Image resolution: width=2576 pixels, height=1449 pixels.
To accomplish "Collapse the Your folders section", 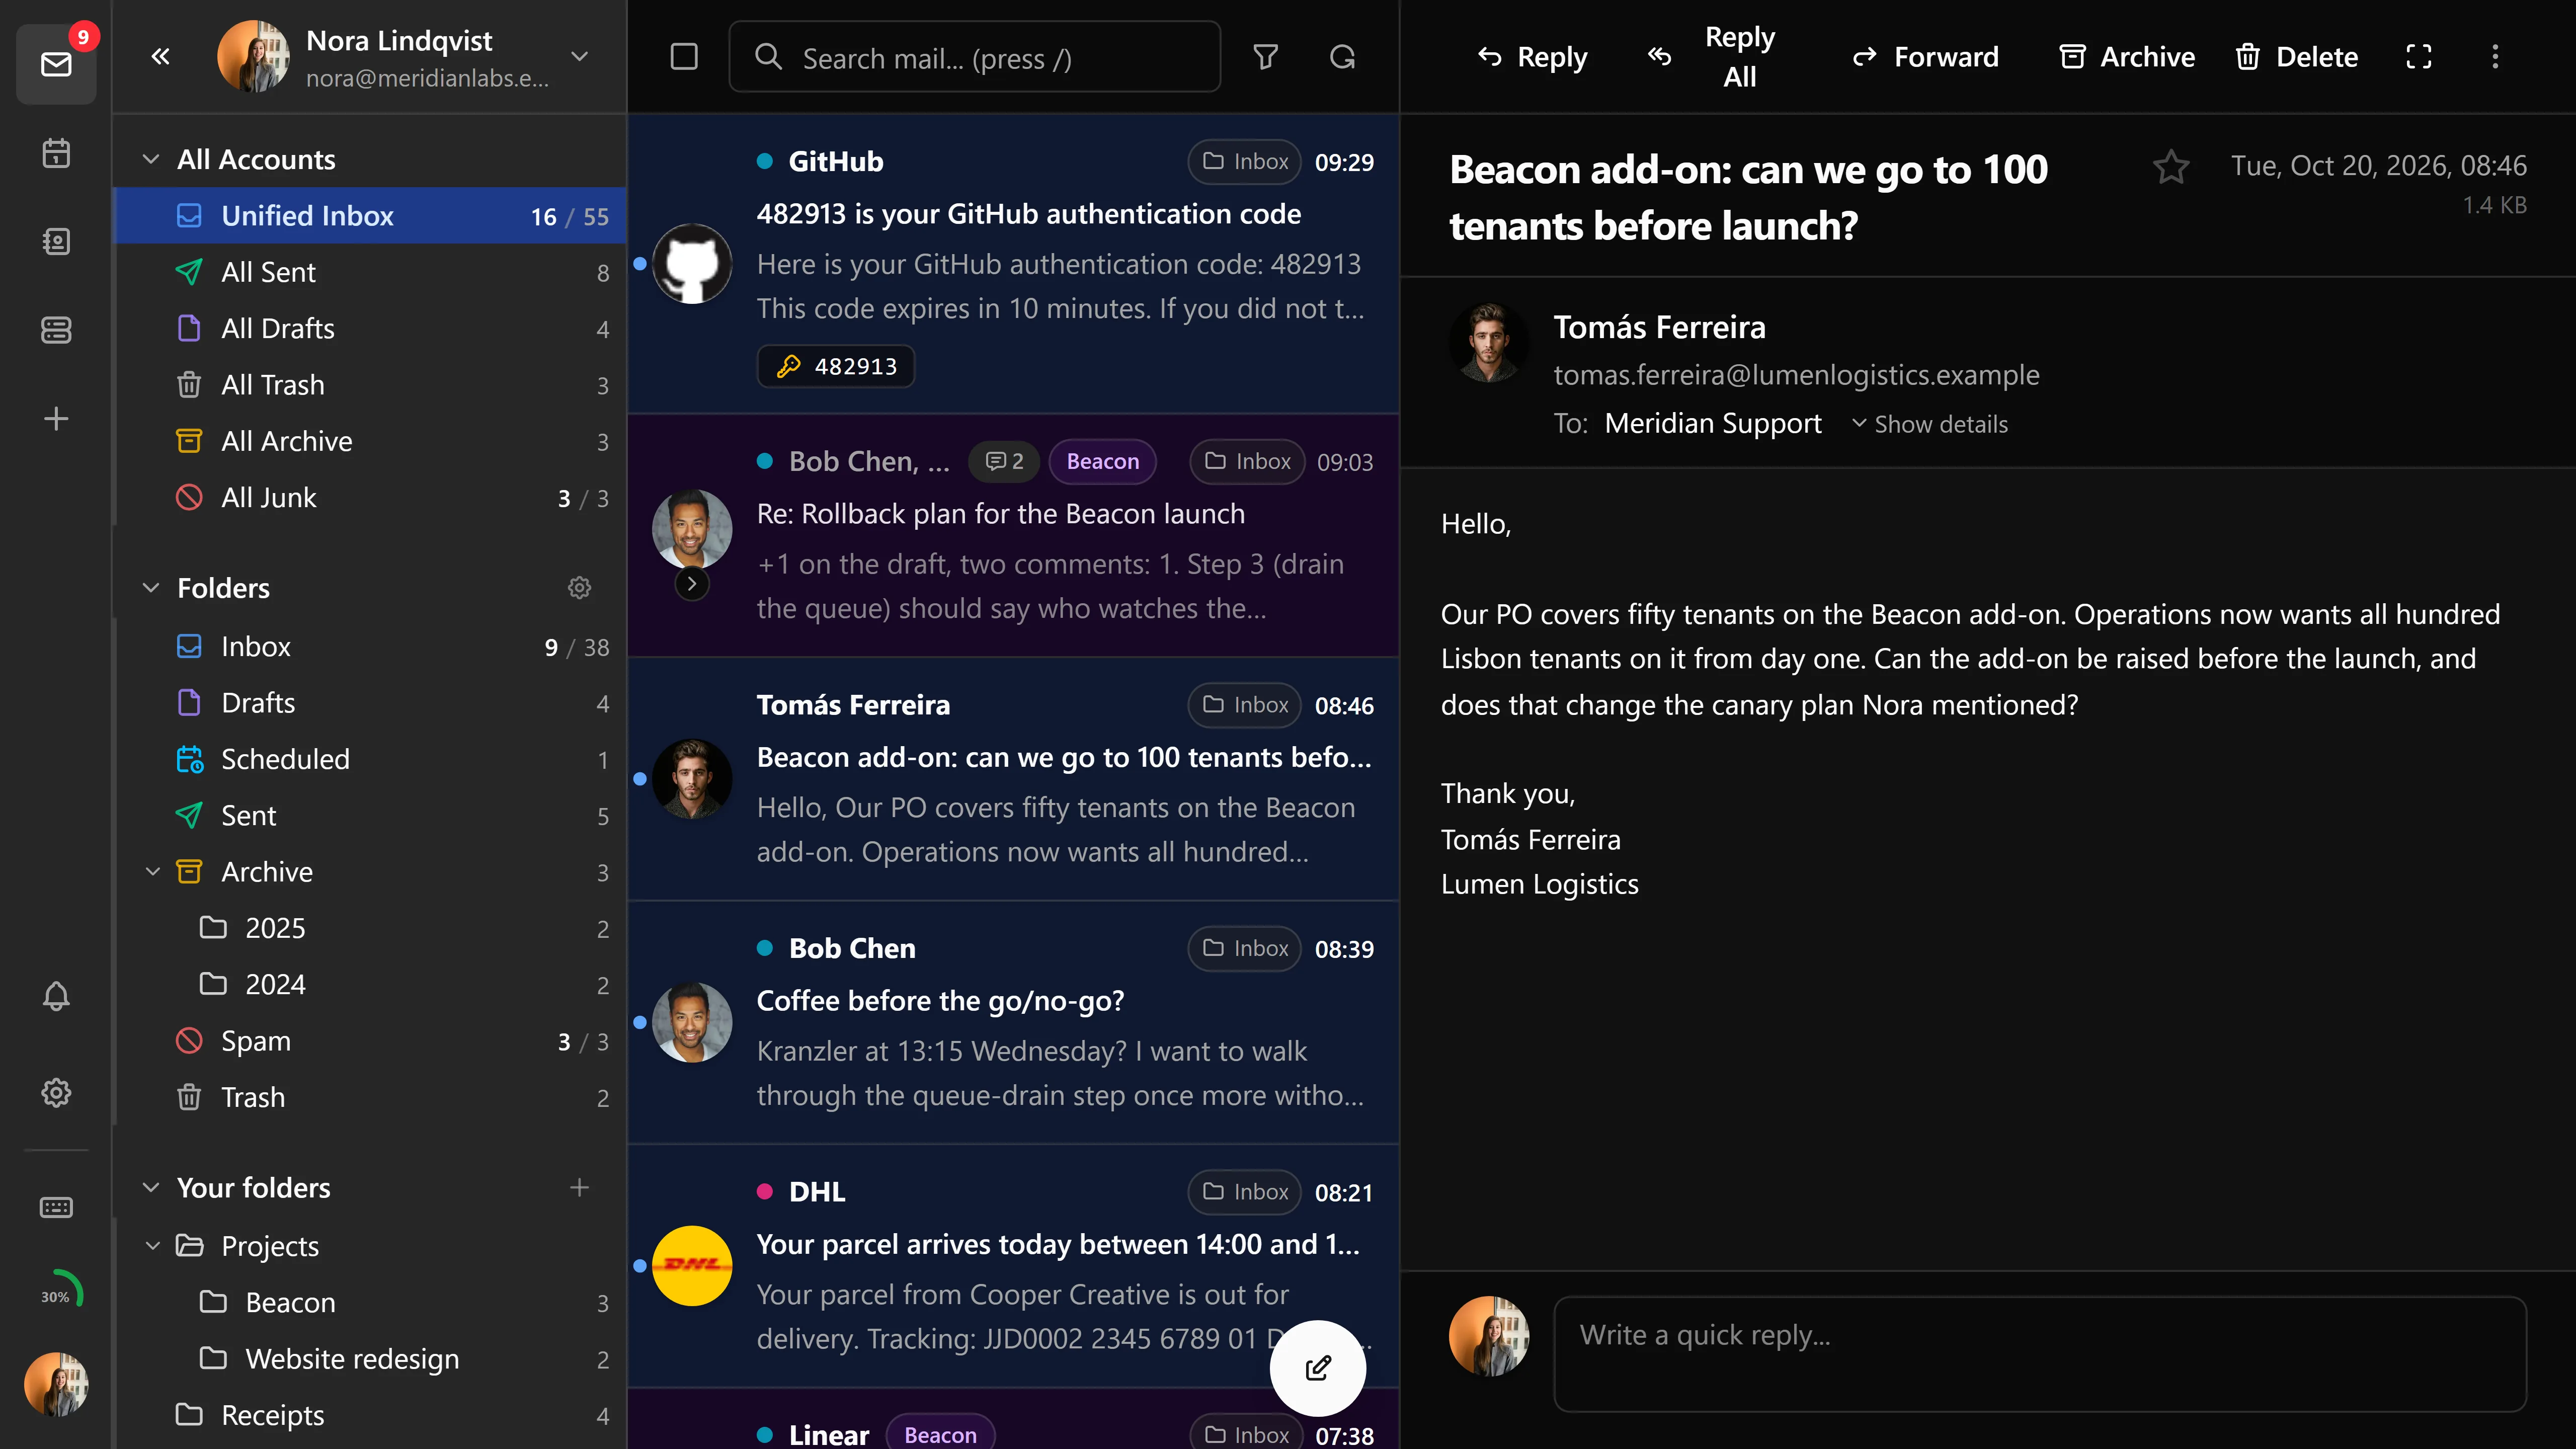I will [x=151, y=1188].
